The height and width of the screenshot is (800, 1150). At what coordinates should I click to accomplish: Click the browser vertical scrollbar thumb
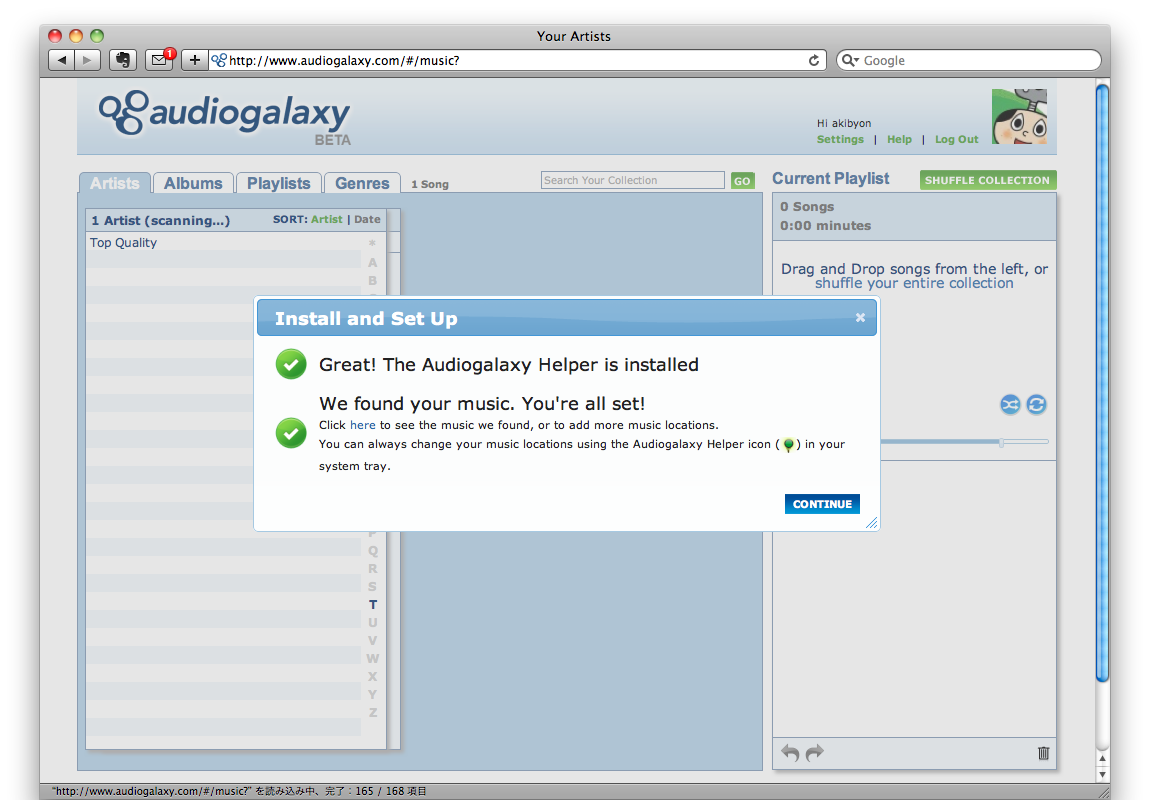[x=1102, y=384]
